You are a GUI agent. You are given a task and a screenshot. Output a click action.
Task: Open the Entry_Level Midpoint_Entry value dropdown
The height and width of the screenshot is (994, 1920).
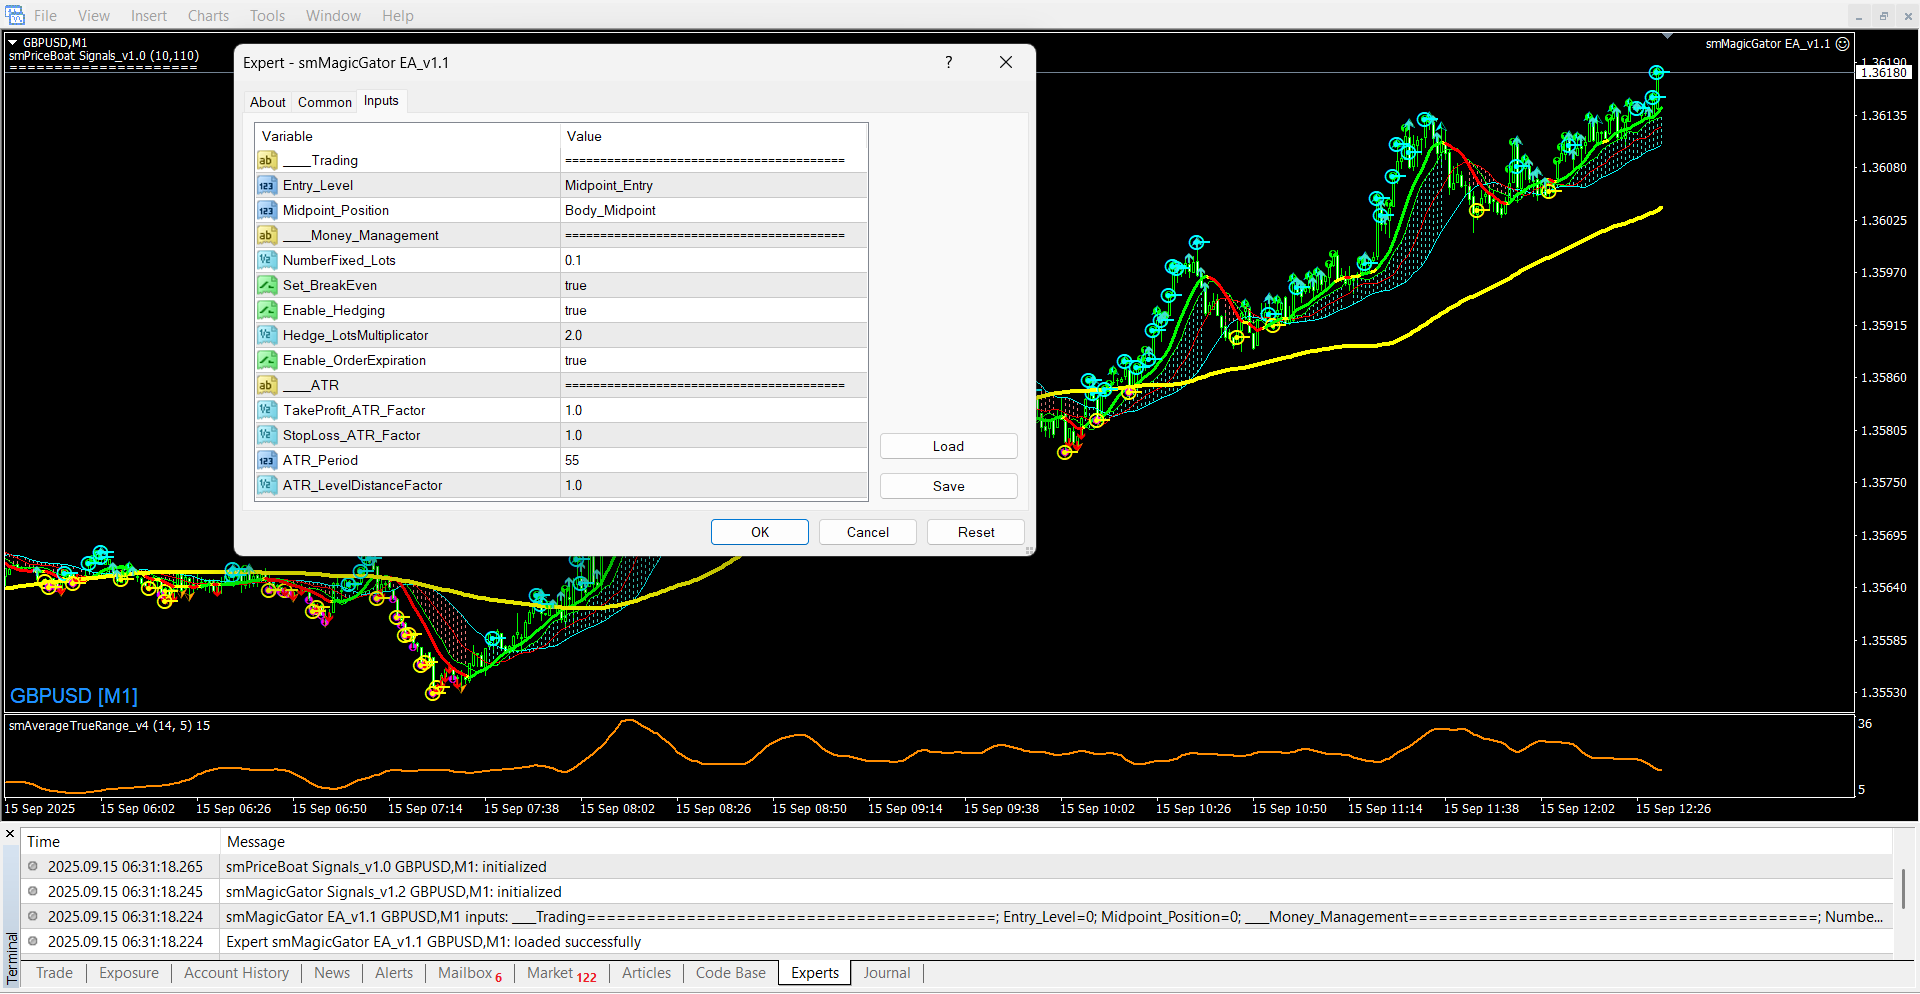click(712, 186)
